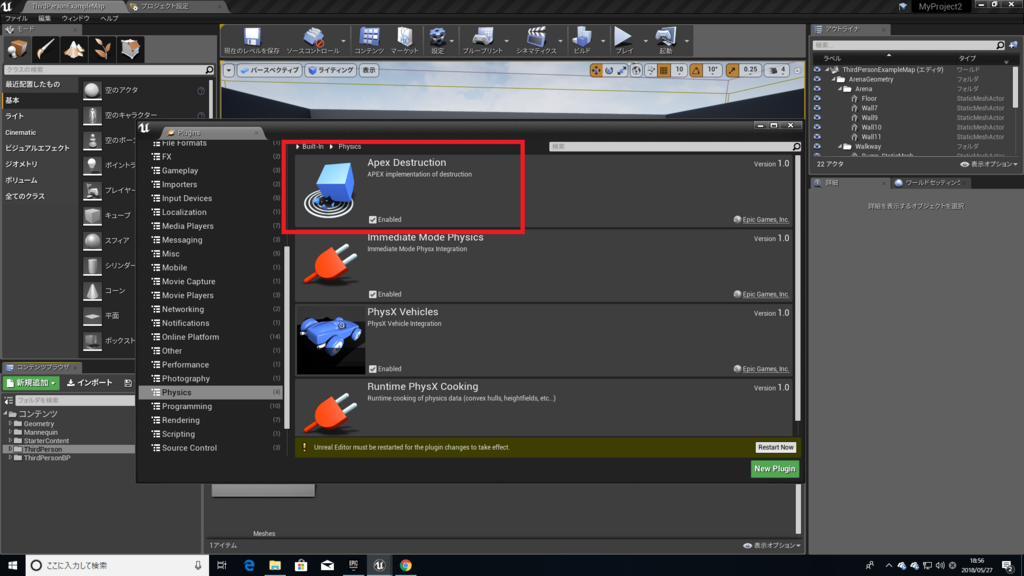Toggle visibility of ArenaGeometry folder
Viewport: 1024px width, 576px height.
click(817, 80)
